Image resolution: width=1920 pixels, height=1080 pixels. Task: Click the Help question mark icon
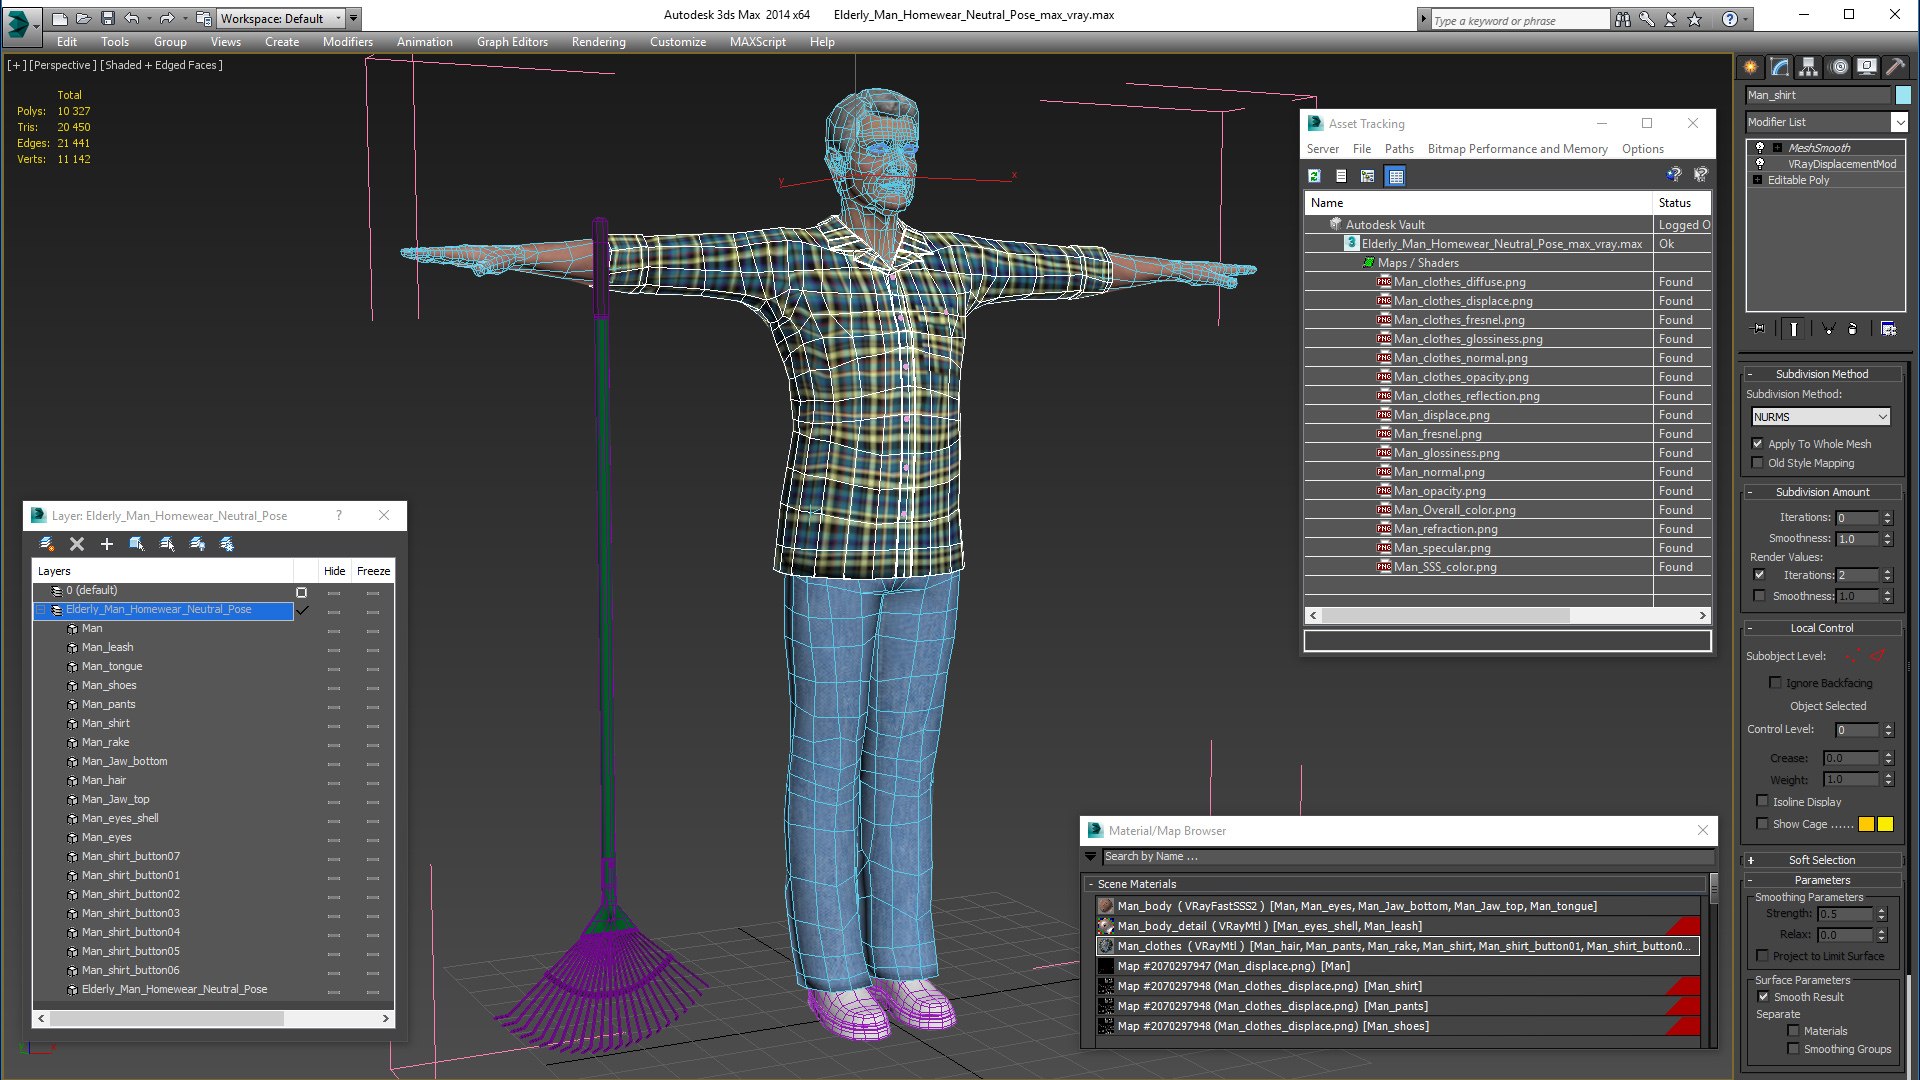1730,19
